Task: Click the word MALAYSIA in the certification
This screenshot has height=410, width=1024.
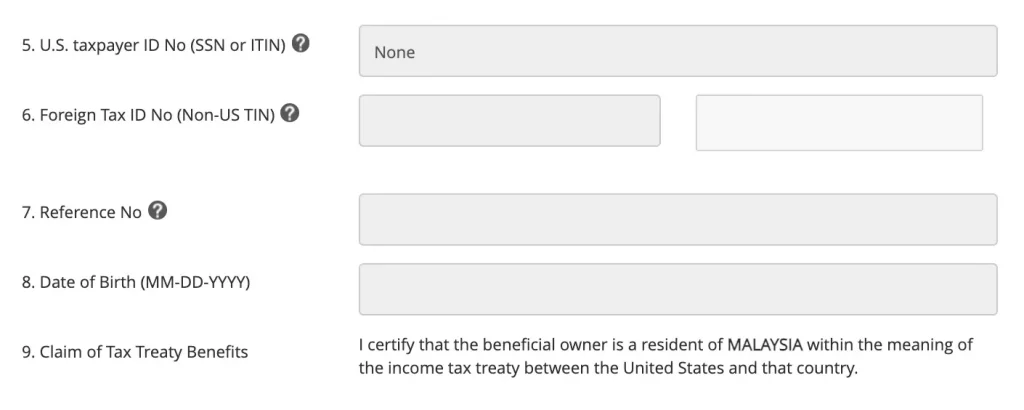Action: (x=766, y=345)
